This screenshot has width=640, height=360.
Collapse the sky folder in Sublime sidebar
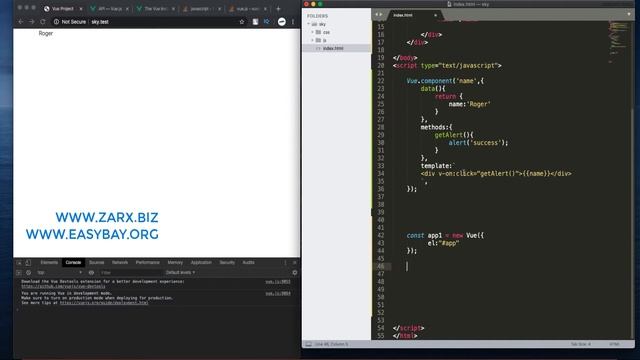pos(309,24)
